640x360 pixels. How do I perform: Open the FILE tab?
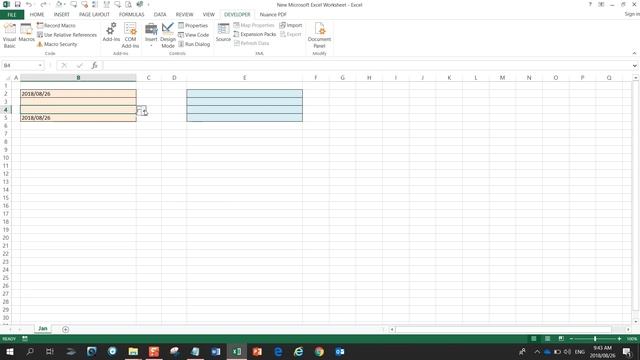tap(12, 15)
